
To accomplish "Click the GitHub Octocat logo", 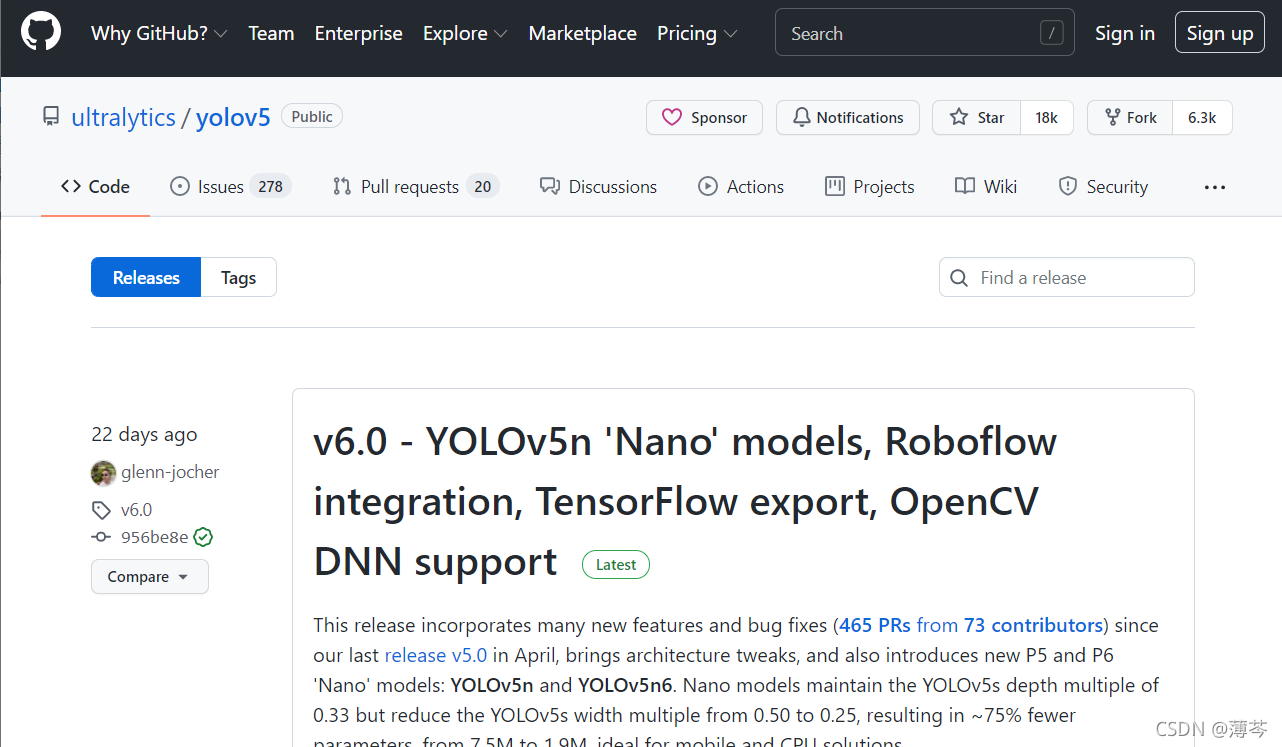I will tap(41, 32).
